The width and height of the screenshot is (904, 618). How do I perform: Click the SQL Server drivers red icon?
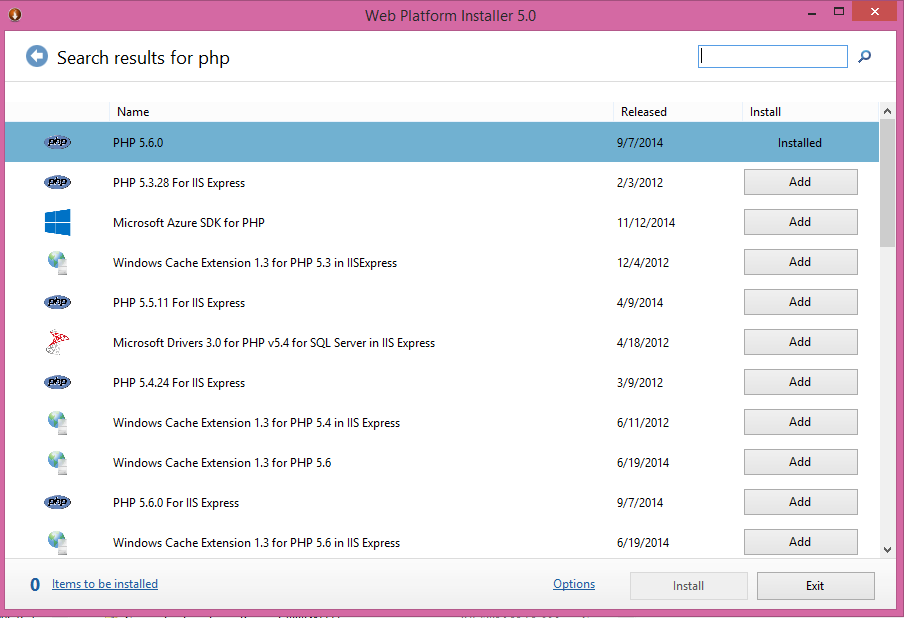[58, 342]
